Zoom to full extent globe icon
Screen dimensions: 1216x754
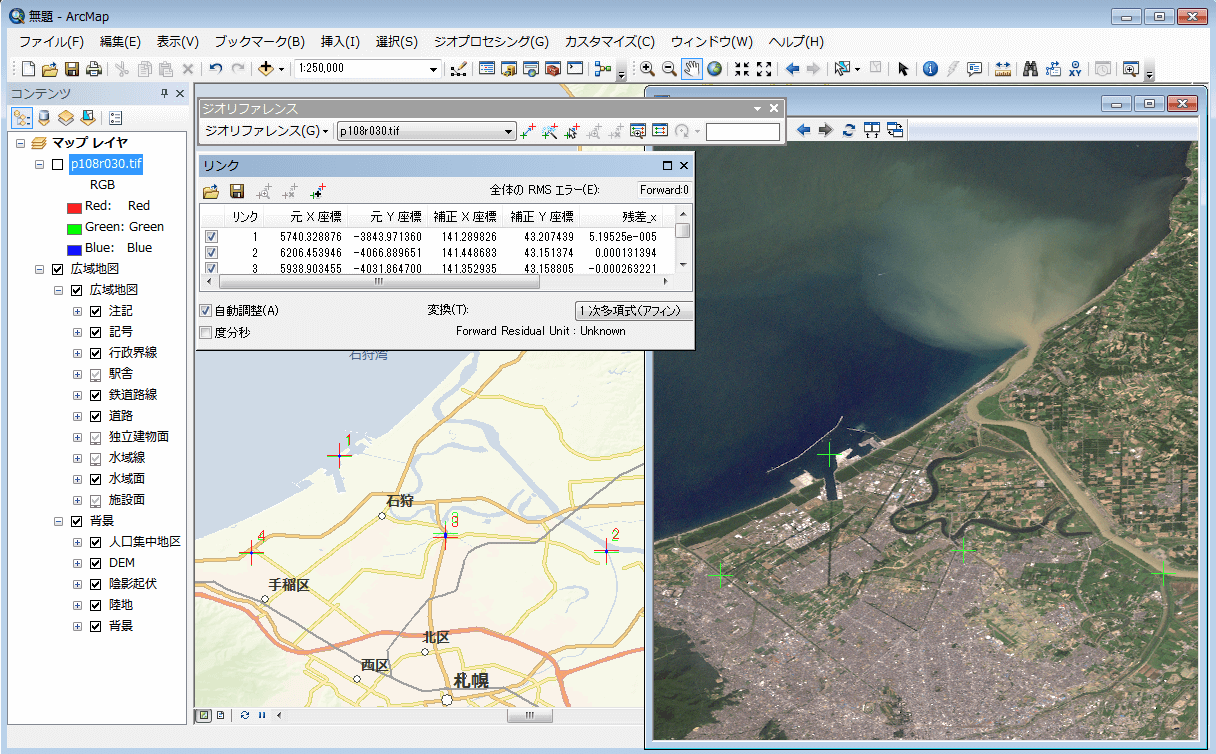[x=714, y=69]
